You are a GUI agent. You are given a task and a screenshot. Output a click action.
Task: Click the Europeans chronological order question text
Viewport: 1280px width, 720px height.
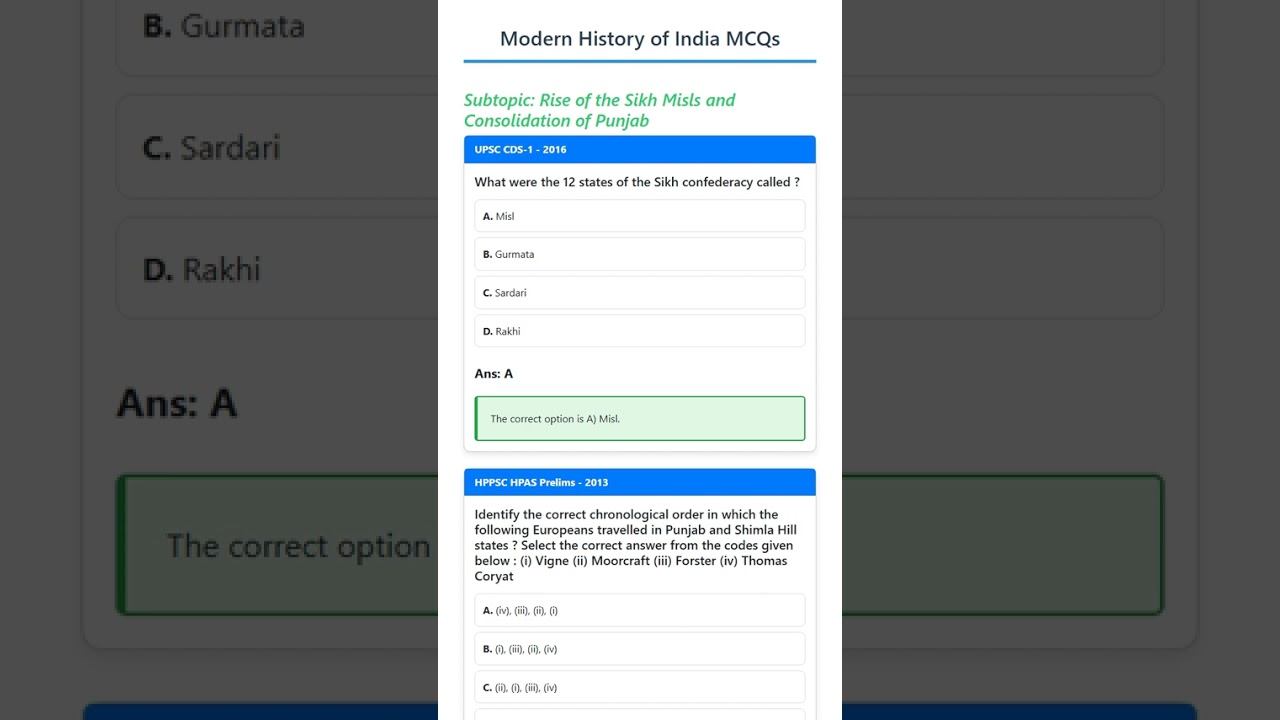[x=636, y=545]
